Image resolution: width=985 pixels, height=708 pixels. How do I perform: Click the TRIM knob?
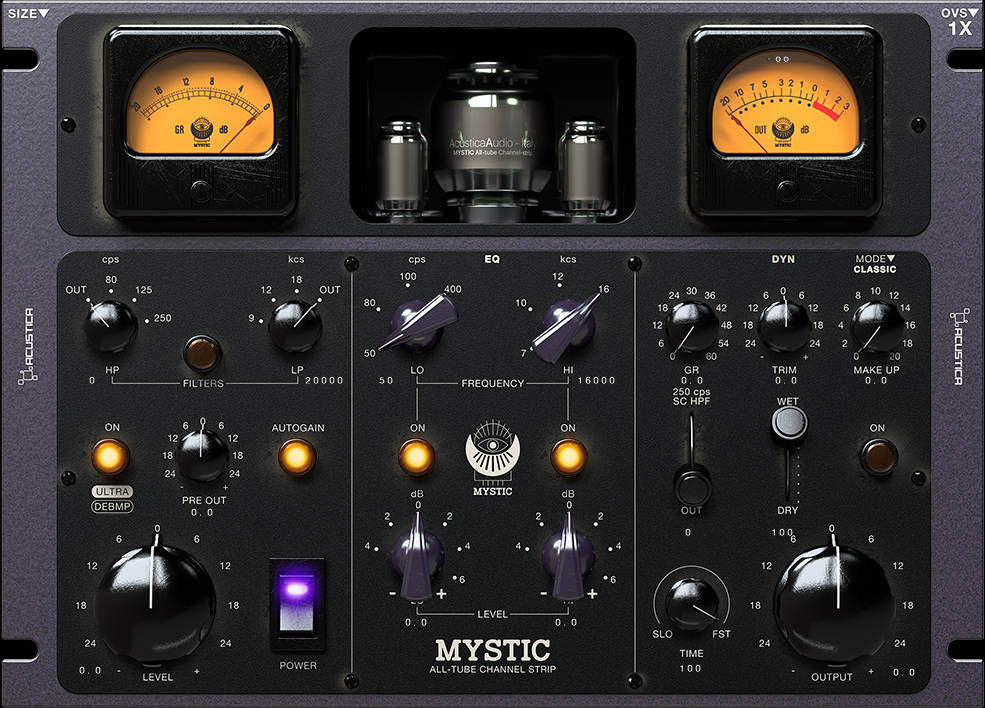784,325
